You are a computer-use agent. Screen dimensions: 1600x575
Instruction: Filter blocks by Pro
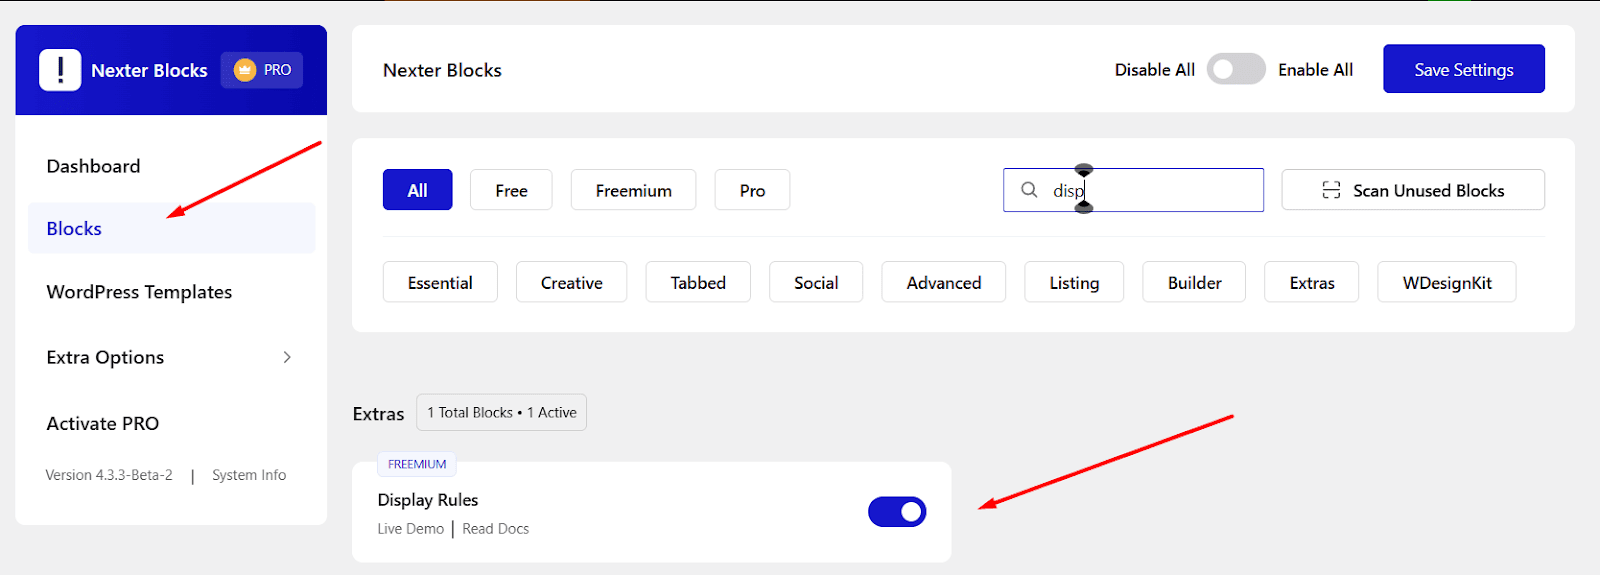pyautogui.click(x=752, y=190)
